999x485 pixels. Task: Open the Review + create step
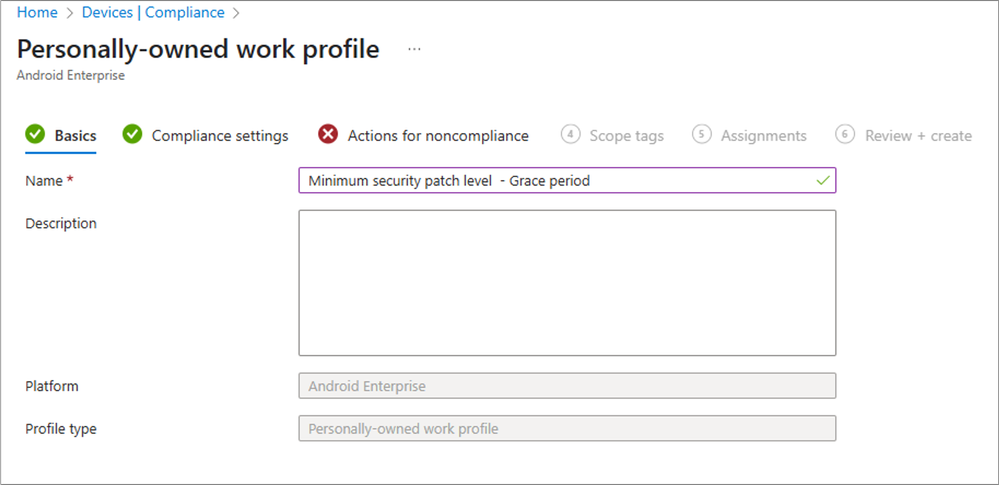(918, 136)
